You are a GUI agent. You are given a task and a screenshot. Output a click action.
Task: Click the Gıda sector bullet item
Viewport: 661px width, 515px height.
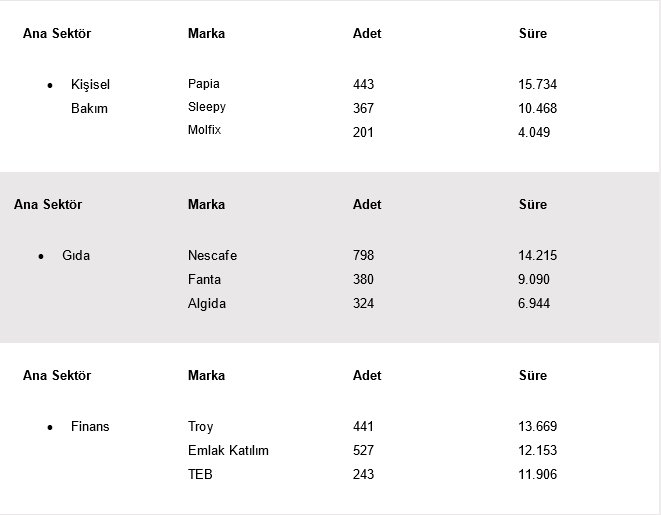tap(76, 256)
